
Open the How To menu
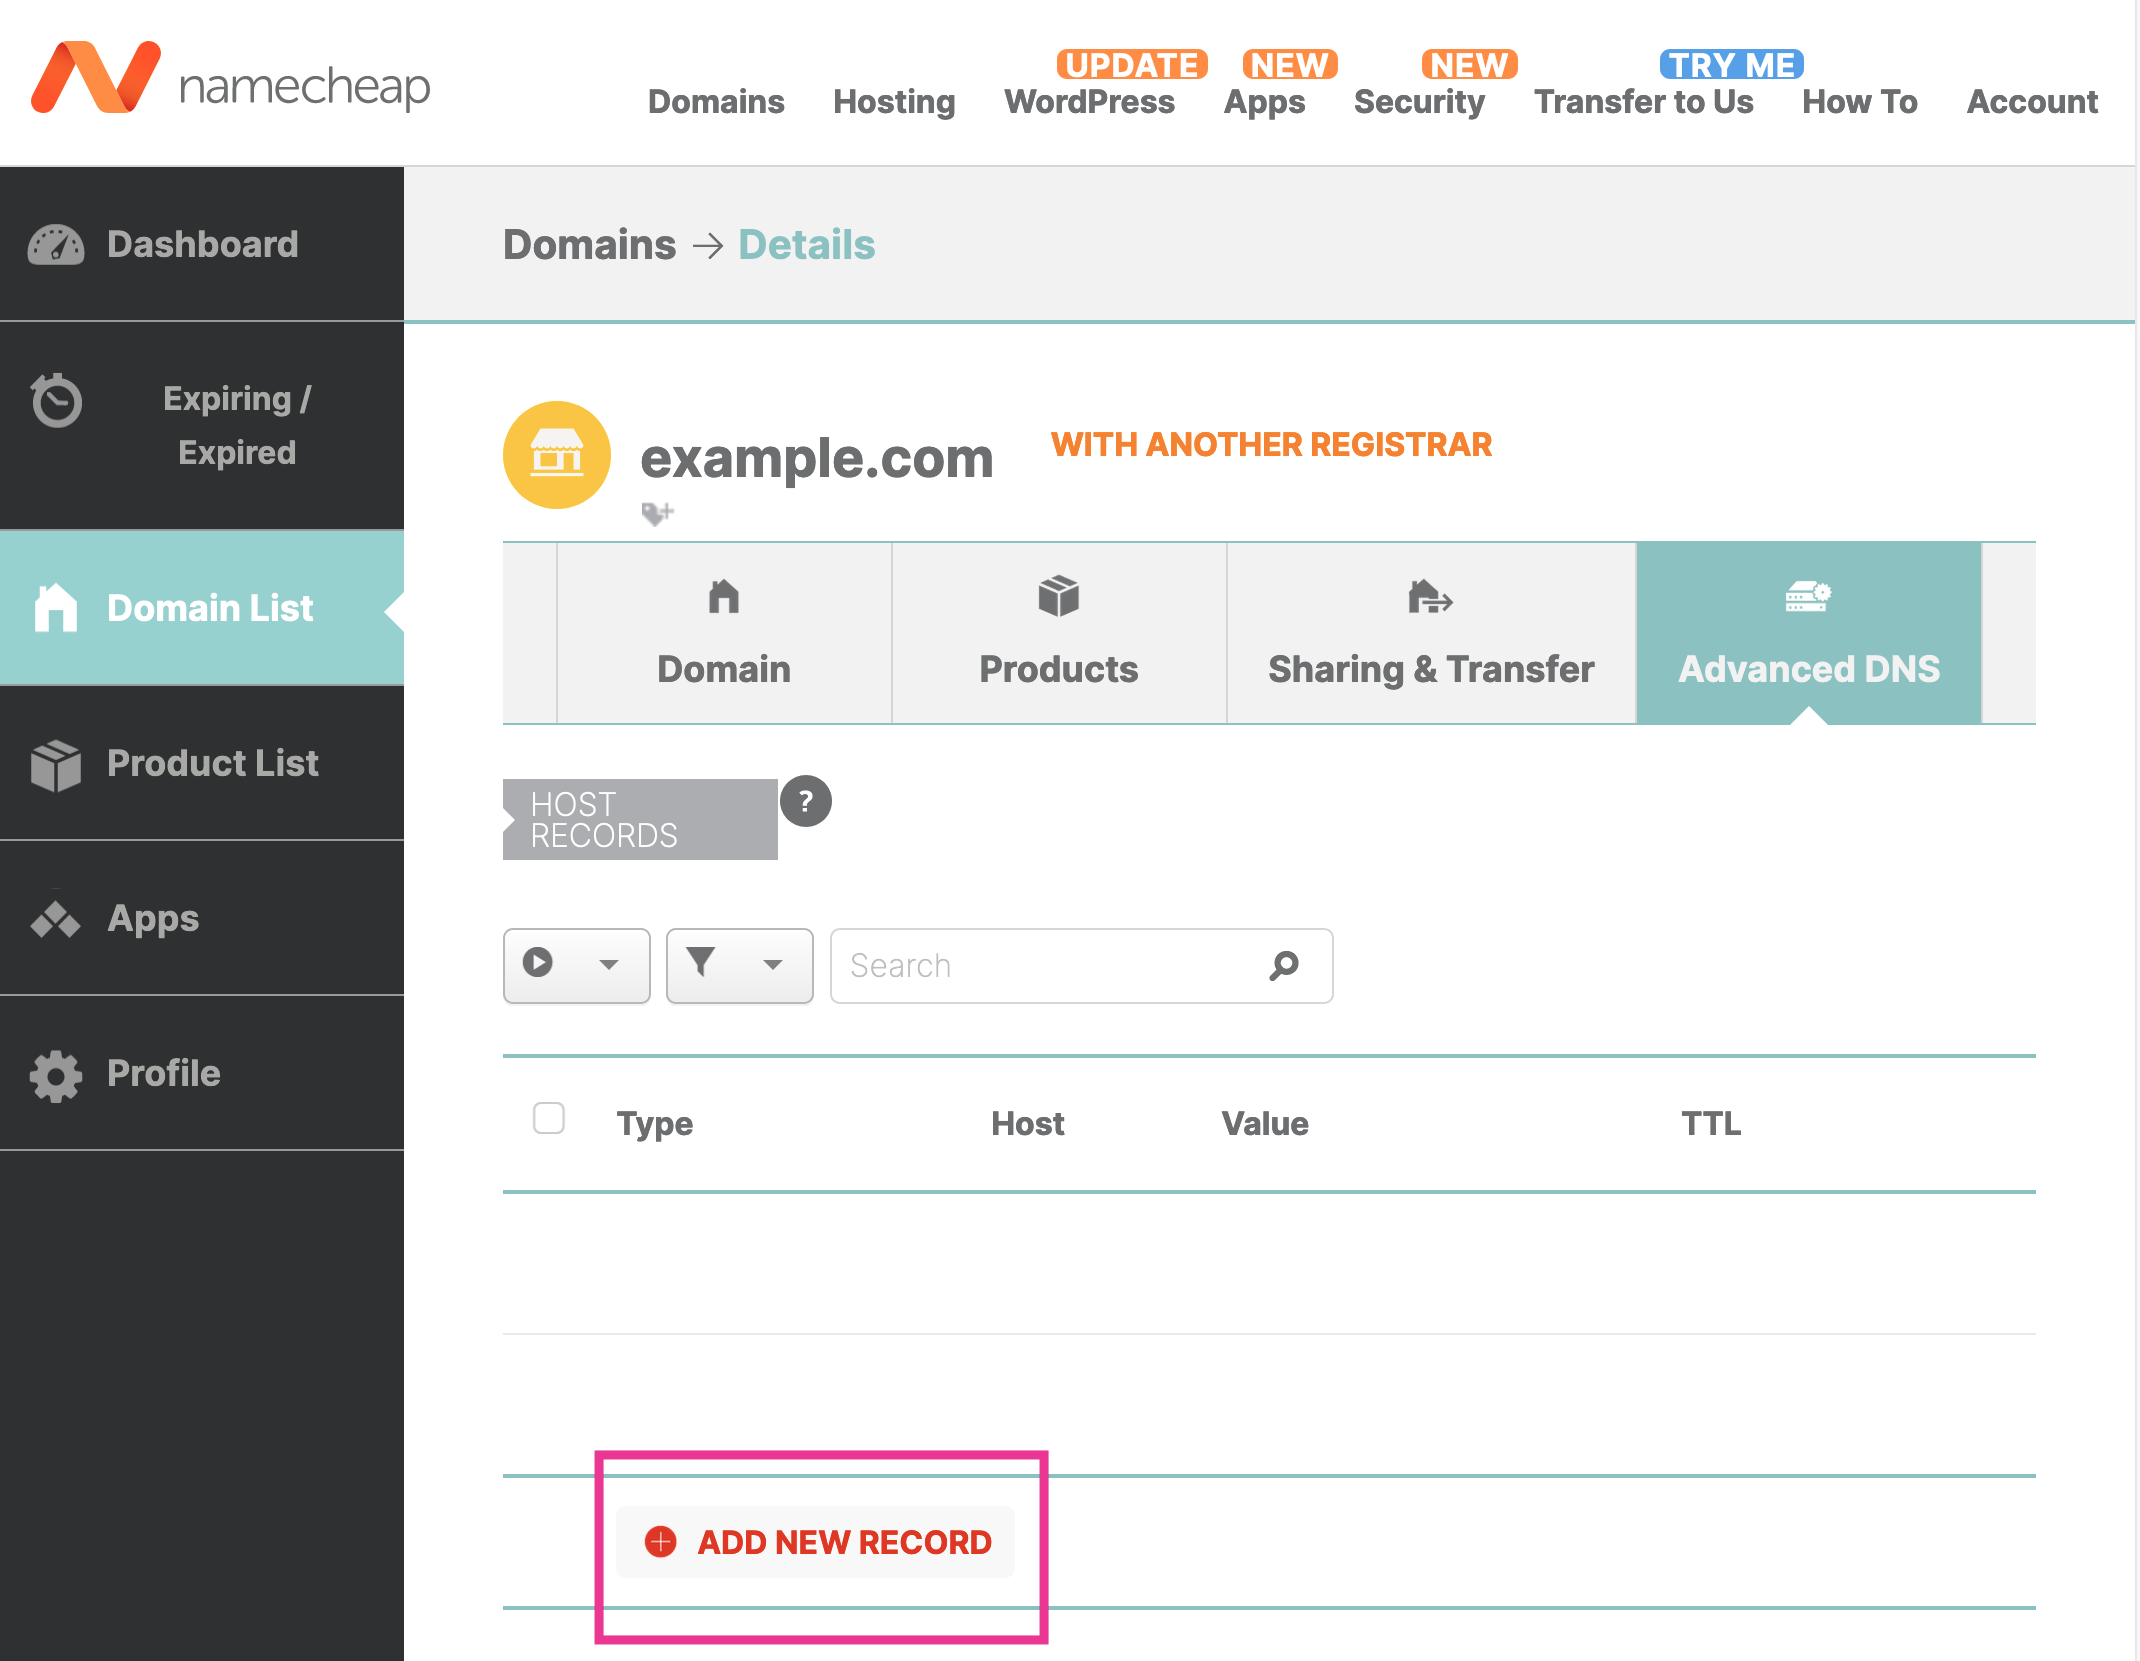point(1860,102)
